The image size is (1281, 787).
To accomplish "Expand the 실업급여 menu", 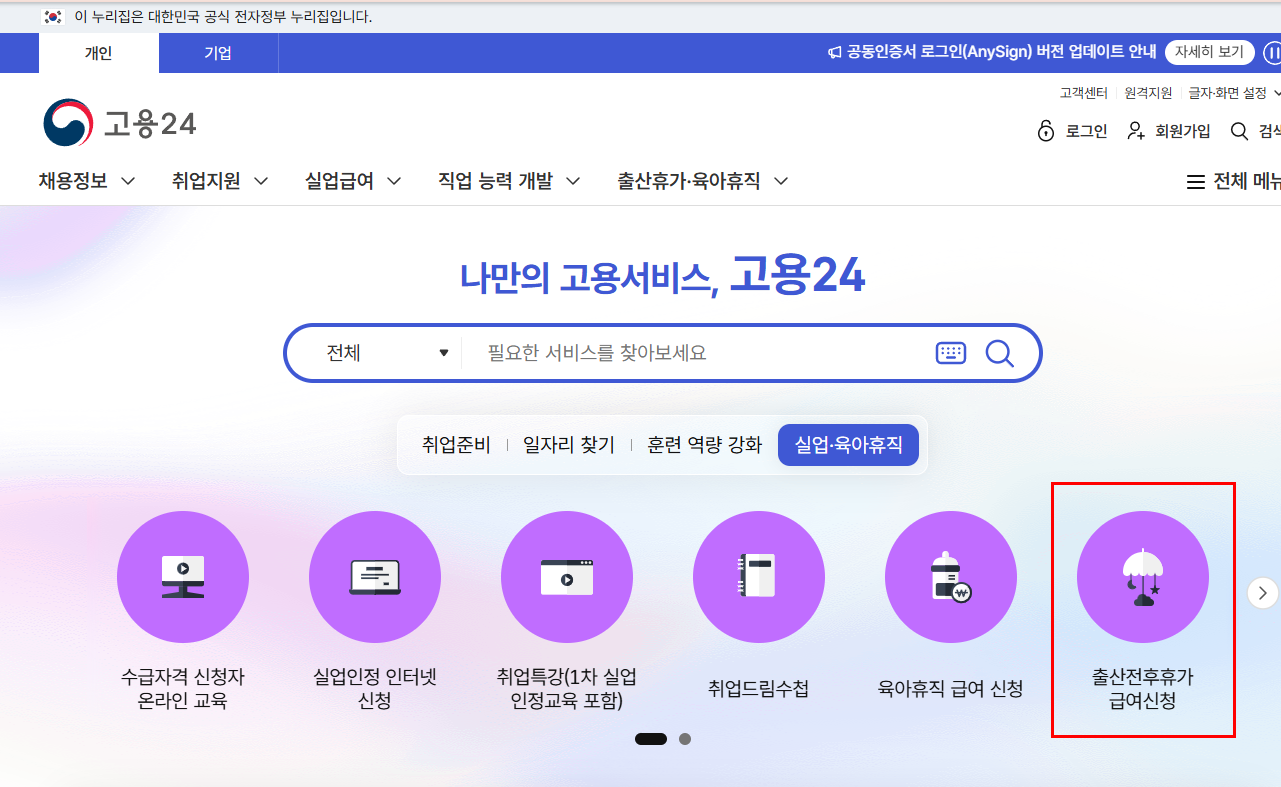I will (353, 181).
